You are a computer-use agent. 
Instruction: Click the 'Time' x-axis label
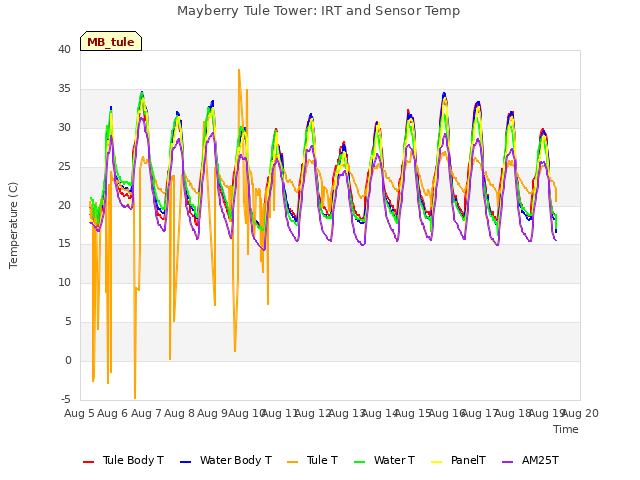point(566,429)
